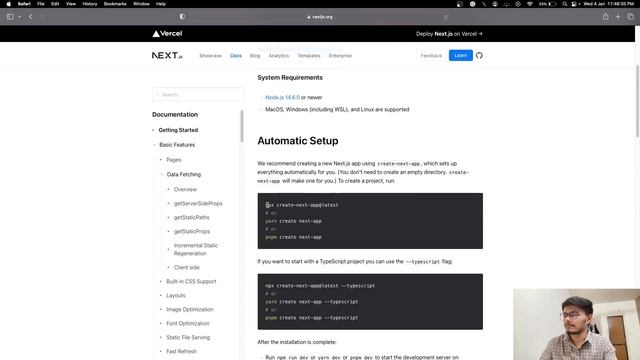Toggle the Safari sidebar
The height and width of the screenshot is (360, 640).
coord(10,17)
